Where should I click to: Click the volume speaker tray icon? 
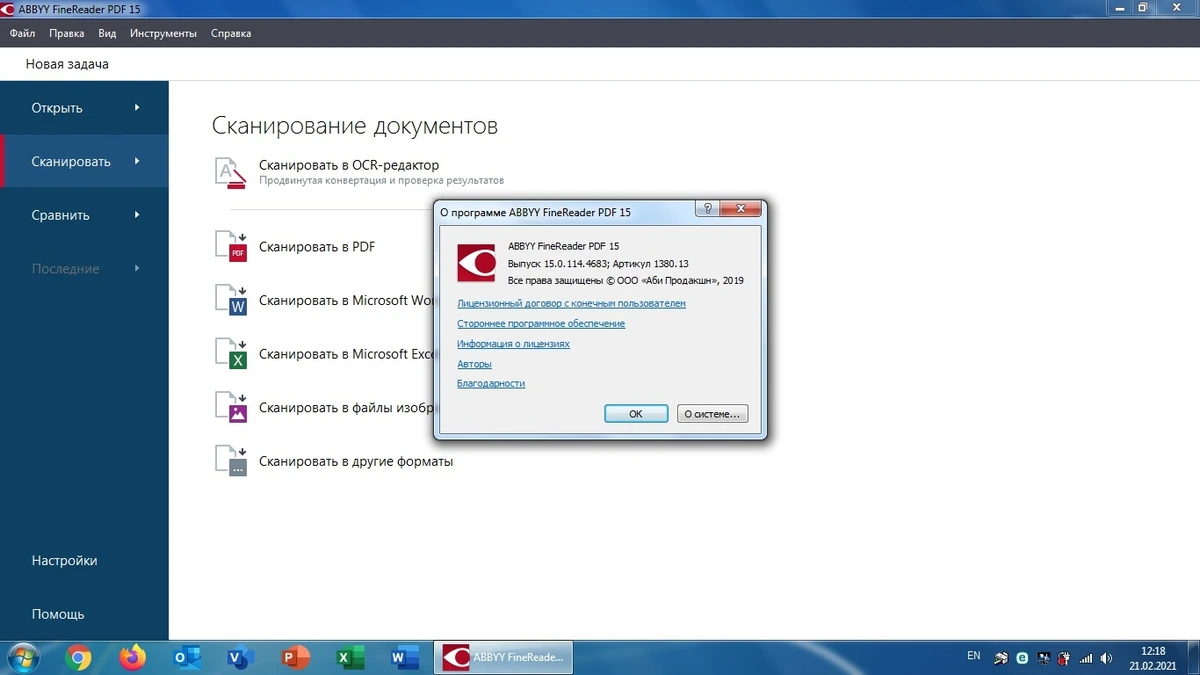coord(1106,658)
